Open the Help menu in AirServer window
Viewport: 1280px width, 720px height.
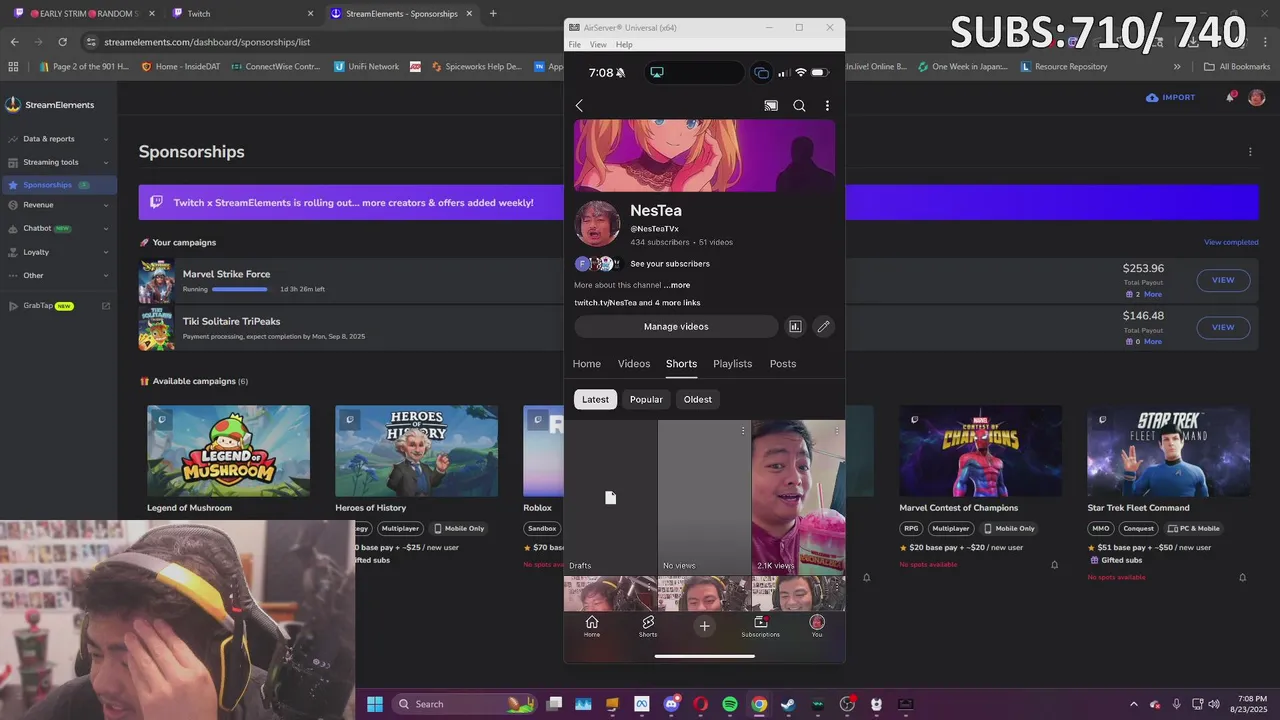coord(624,45)
